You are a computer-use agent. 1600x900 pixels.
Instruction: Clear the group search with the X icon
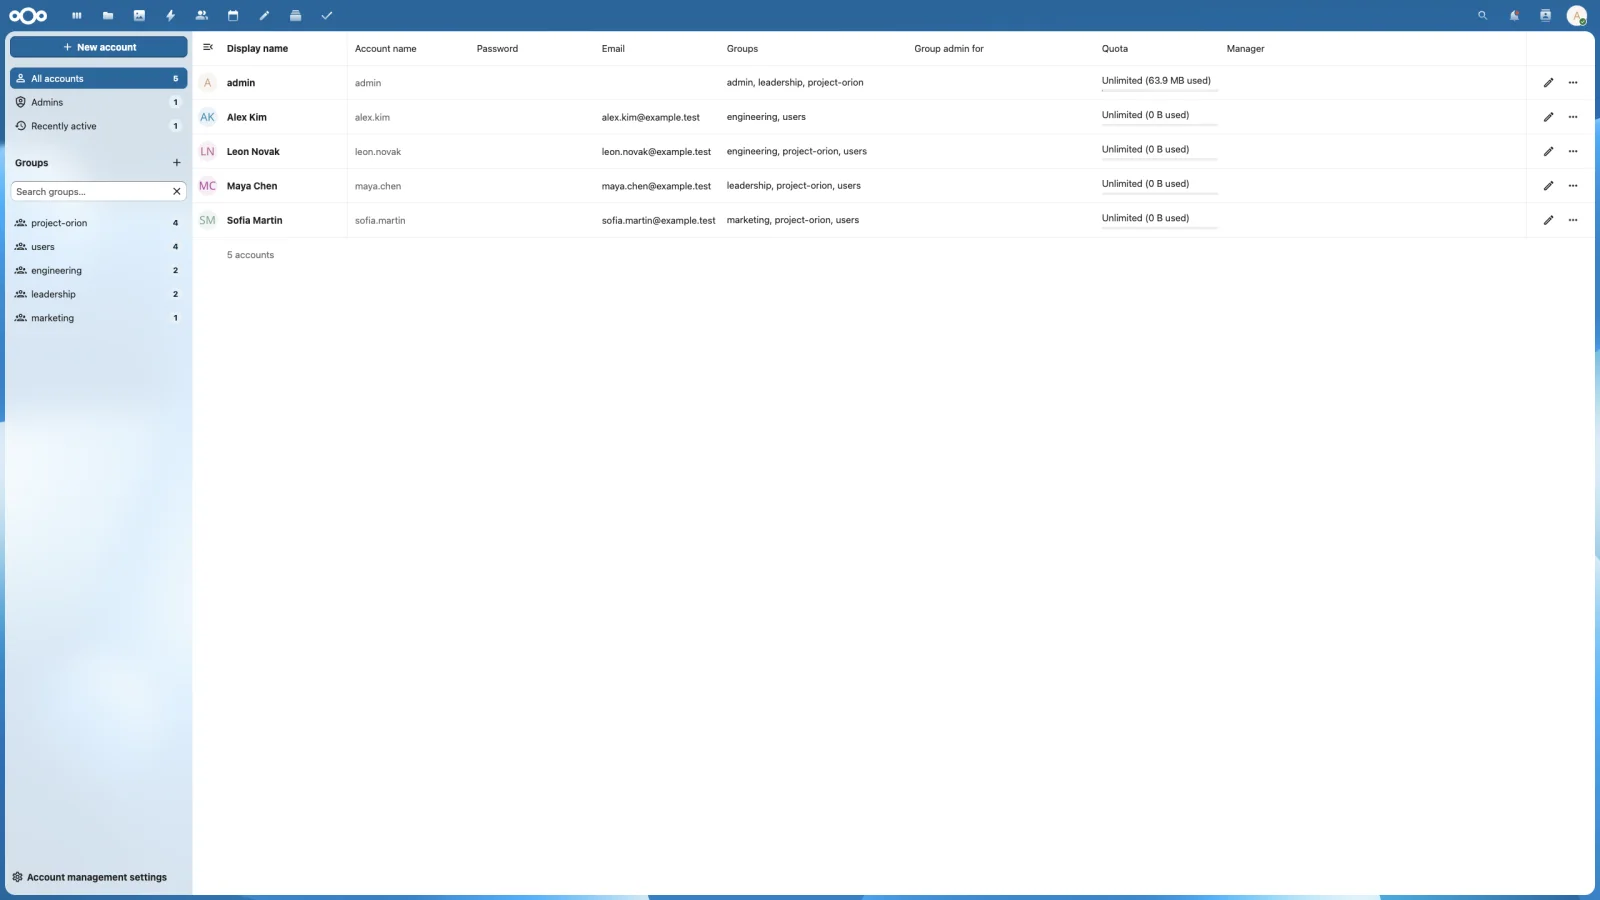[x=177, y=191]
